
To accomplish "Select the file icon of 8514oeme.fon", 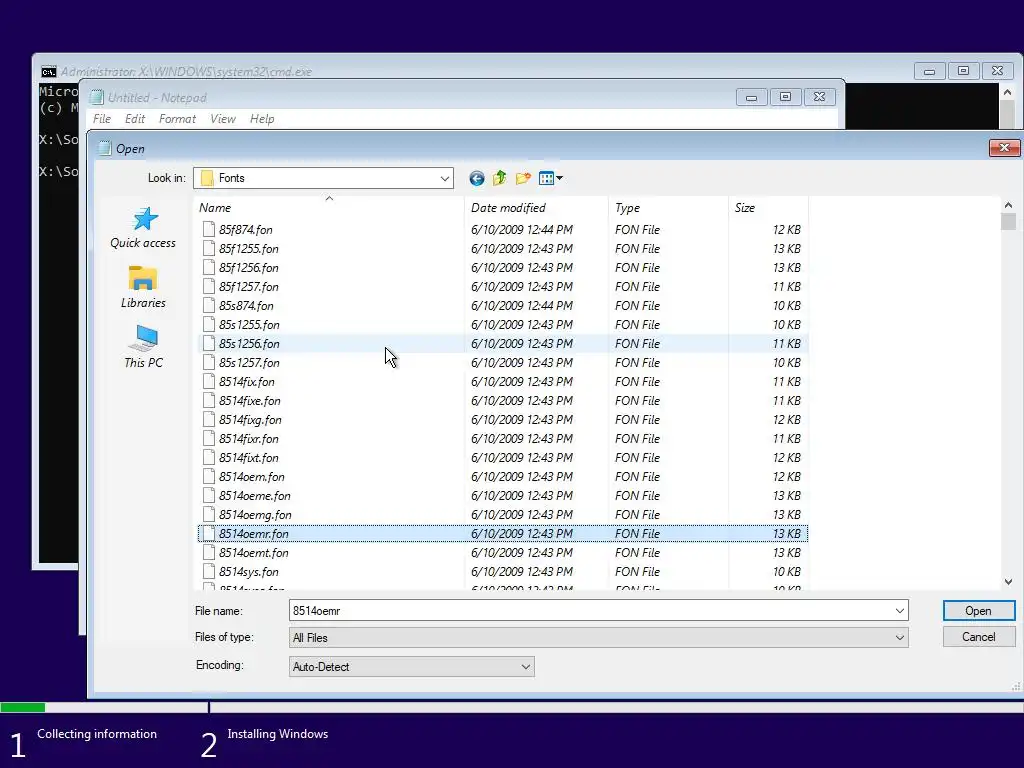I will [208, 495].
